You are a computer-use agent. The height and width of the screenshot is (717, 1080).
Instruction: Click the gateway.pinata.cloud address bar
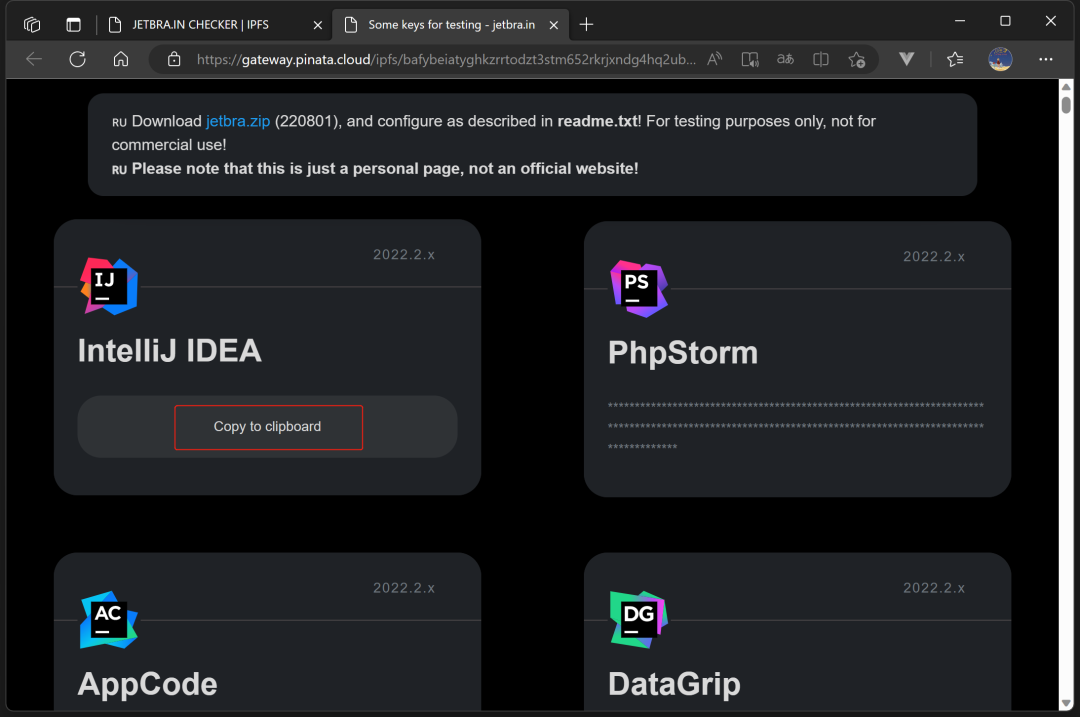[x=446, y=59]
